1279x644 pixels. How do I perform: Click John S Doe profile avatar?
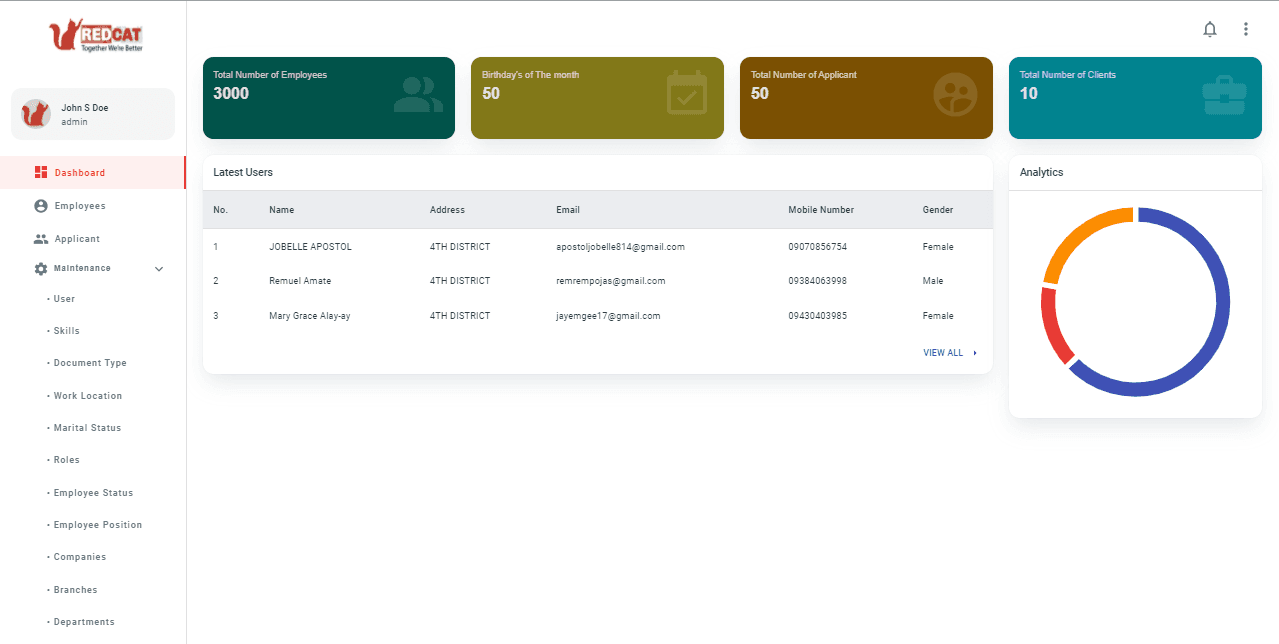click(x=36, y=113)
